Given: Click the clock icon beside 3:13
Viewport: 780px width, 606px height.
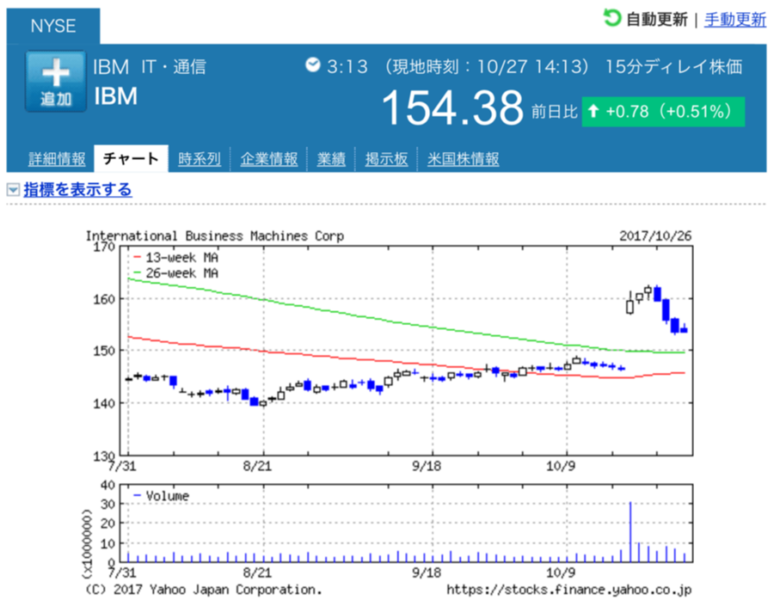Looking at the screenshot, I should point(312,65).
